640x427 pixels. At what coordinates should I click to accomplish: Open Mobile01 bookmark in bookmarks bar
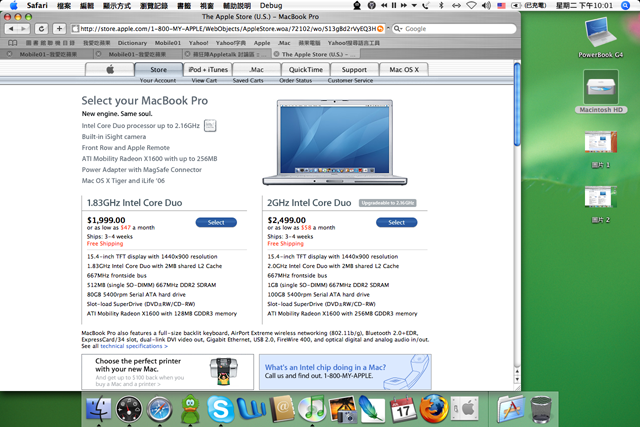coord(167,43)
